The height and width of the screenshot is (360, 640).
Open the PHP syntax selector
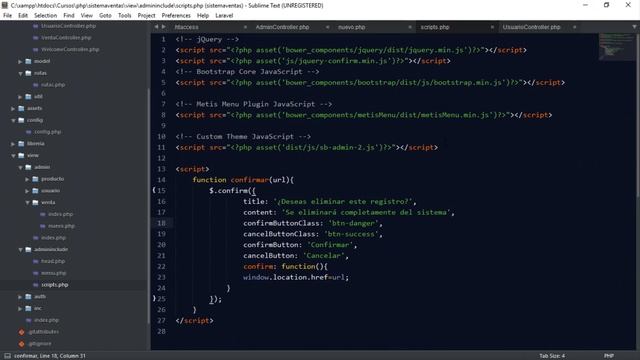tap(609, 356)
